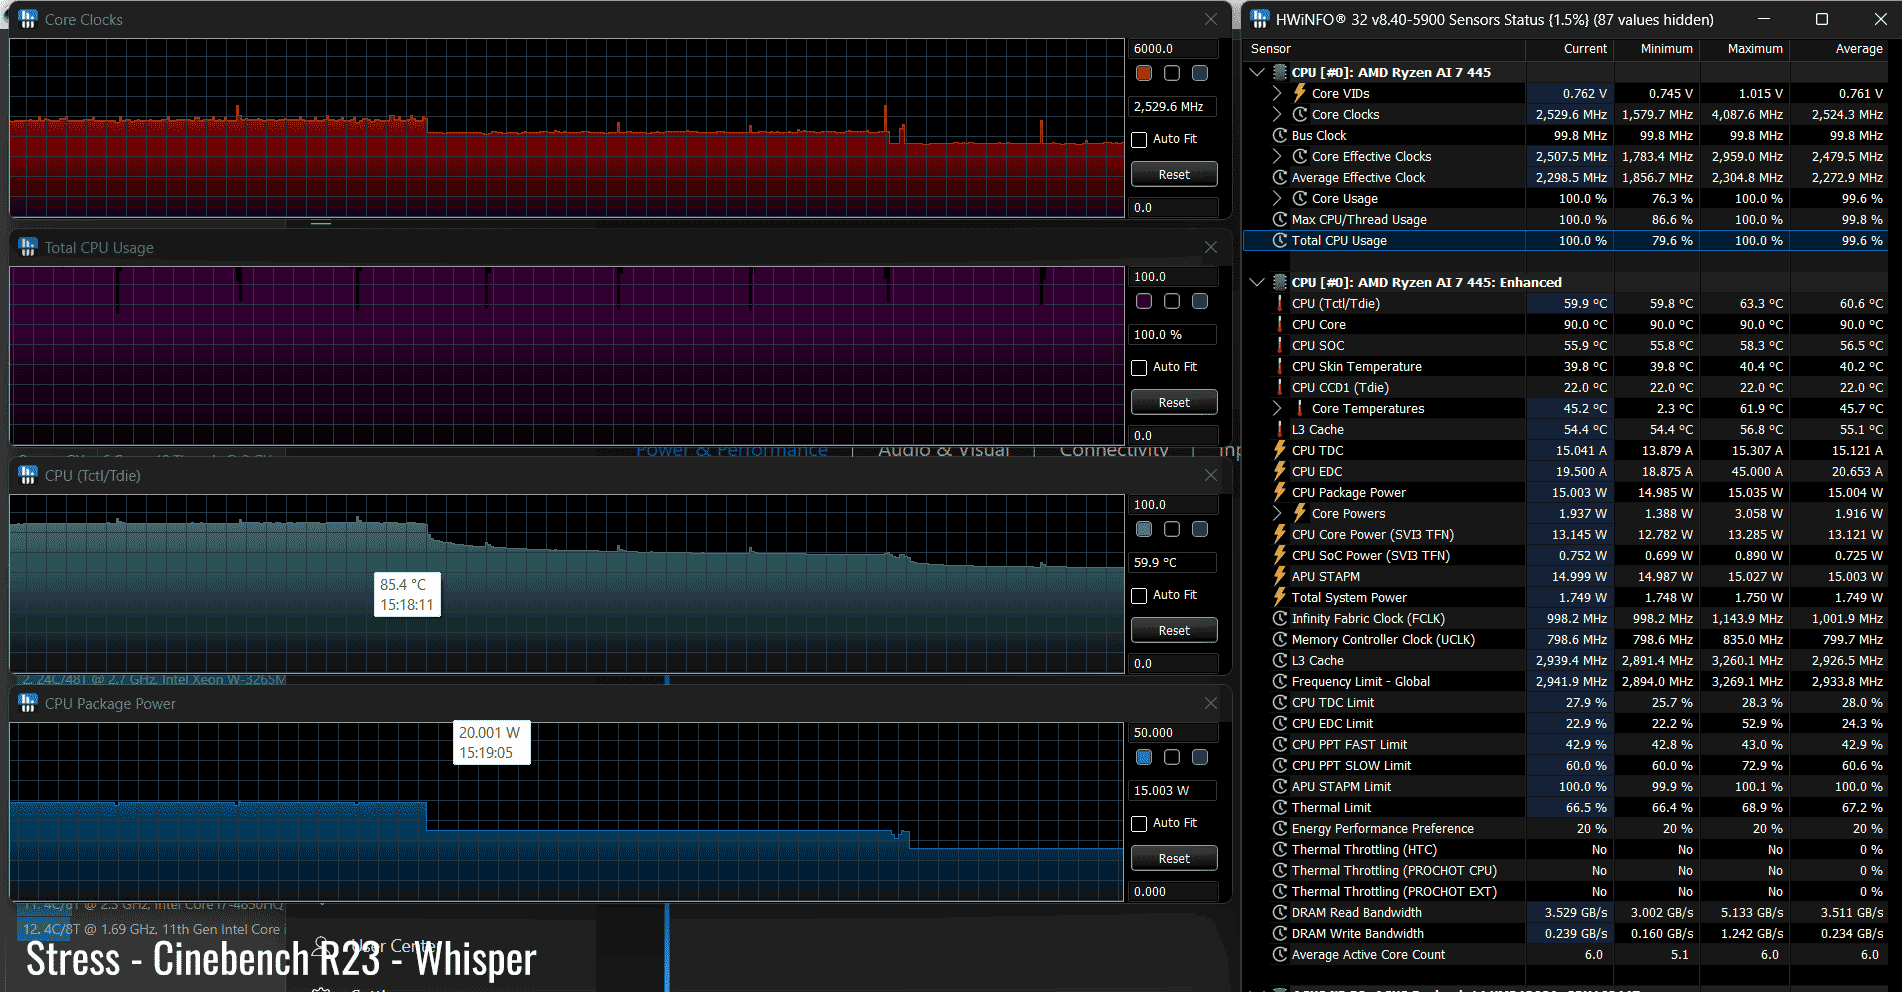Click the thermometer icon beside CPU Core
The image size is (1902, 992).
[x=1279, y=324]
